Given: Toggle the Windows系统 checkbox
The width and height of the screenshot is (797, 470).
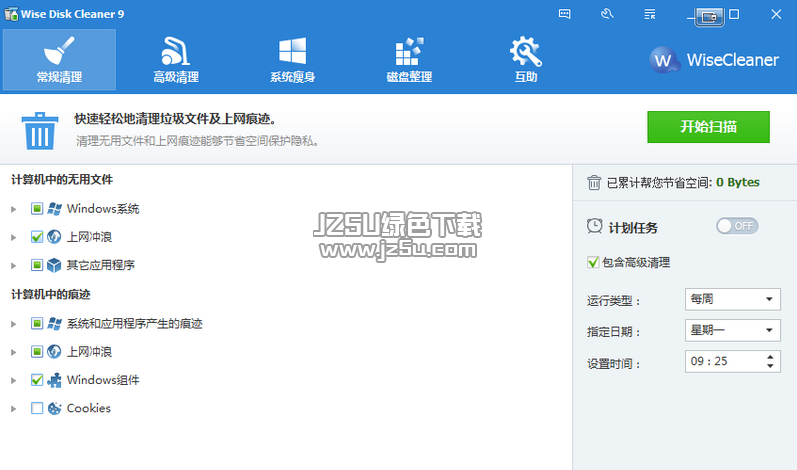Looking at the screenshot, I should (37, 209).
